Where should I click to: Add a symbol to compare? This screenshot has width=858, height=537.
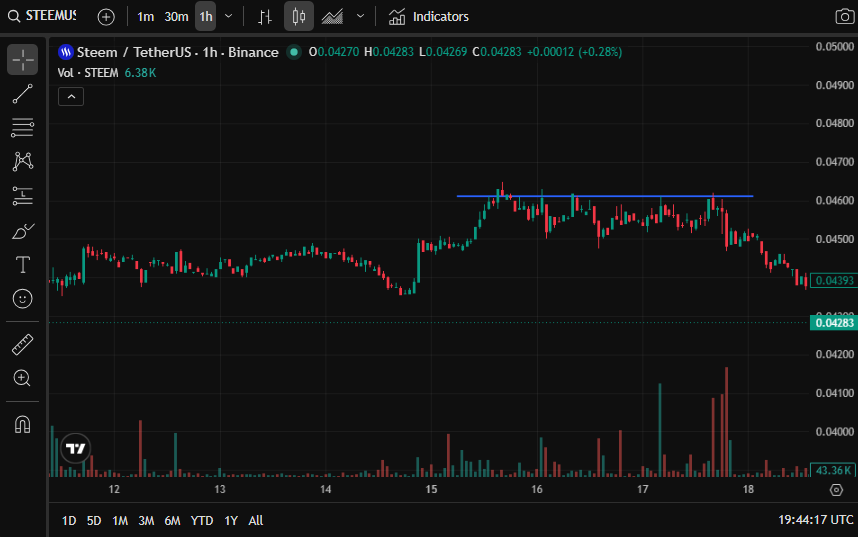tap(106, 17)
